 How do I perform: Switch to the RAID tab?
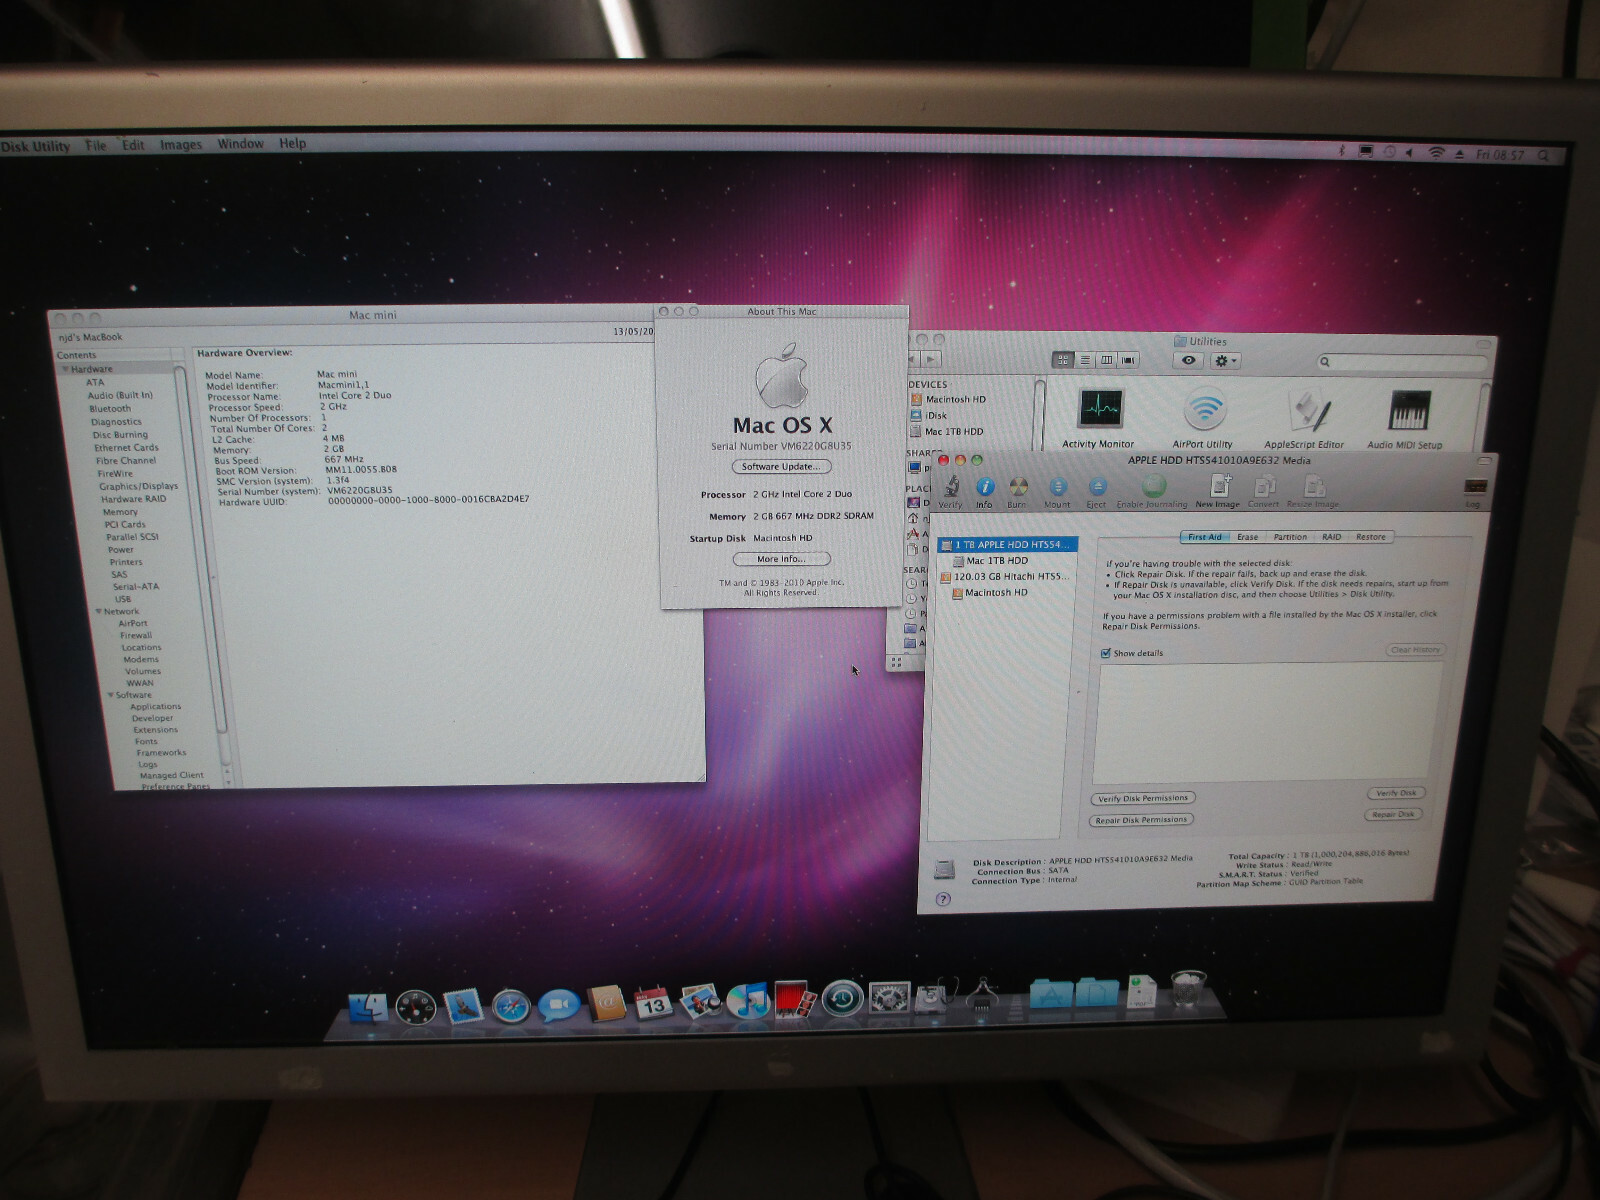(1332, 537)
